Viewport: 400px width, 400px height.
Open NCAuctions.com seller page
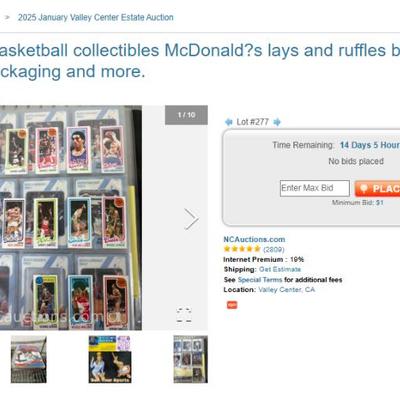[254, 239]
